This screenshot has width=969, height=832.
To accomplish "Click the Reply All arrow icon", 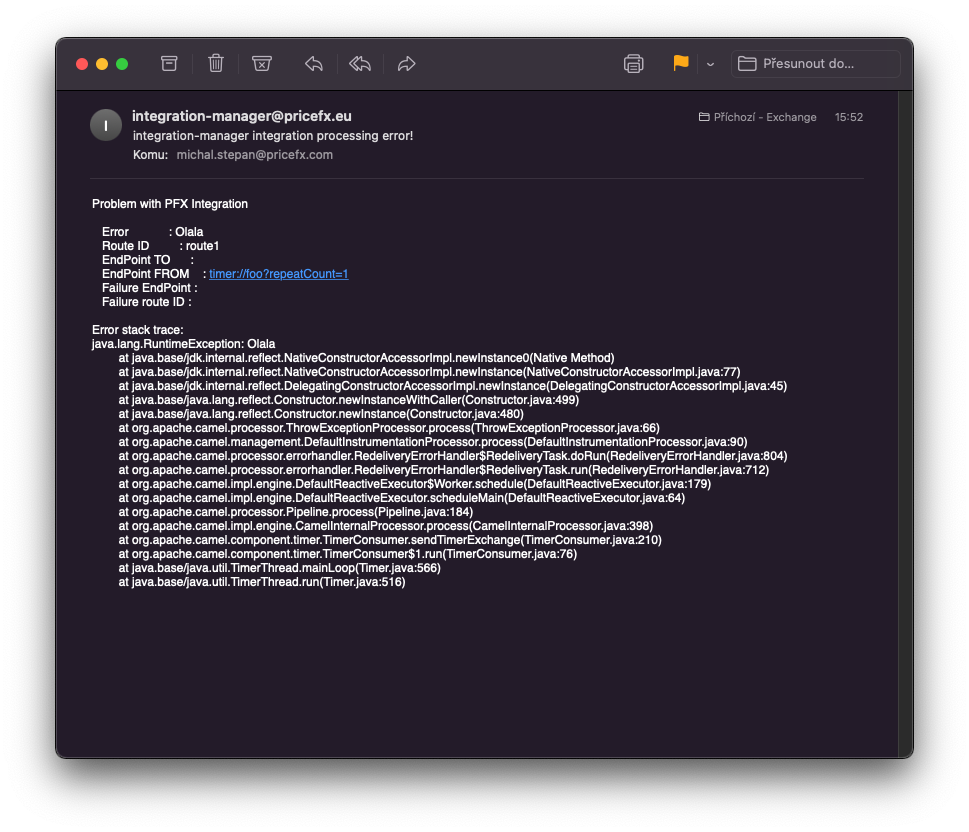I will pos(360,63).
